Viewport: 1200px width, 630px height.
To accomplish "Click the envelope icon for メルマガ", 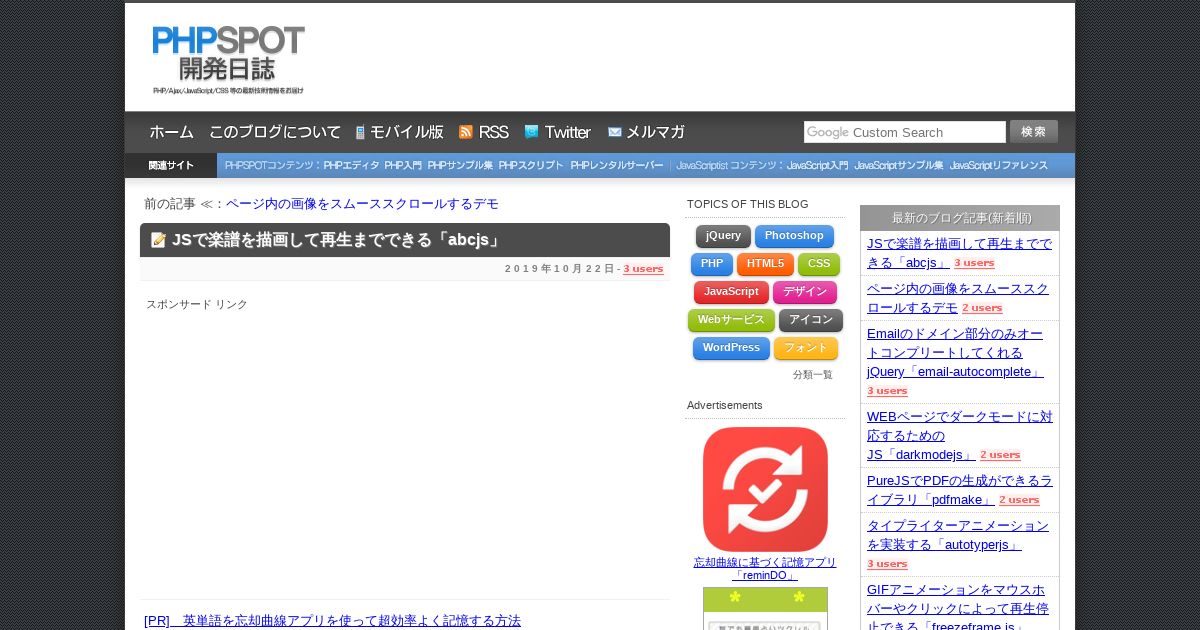I will [615, 132].
